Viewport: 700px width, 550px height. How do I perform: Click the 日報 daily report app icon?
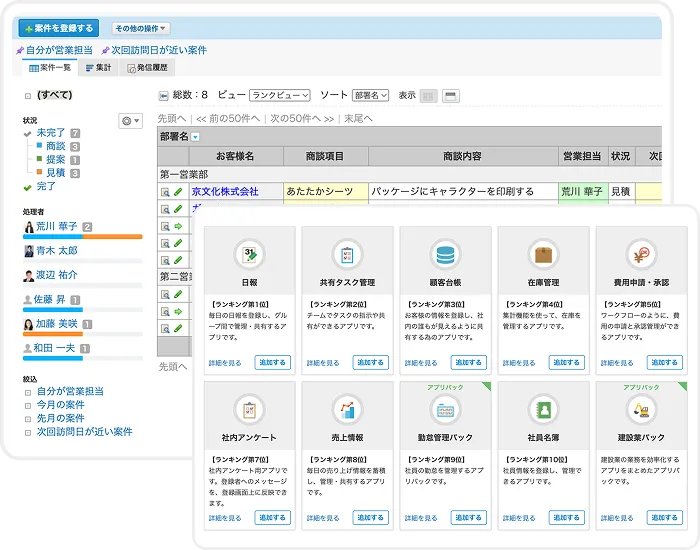[249, 252]
